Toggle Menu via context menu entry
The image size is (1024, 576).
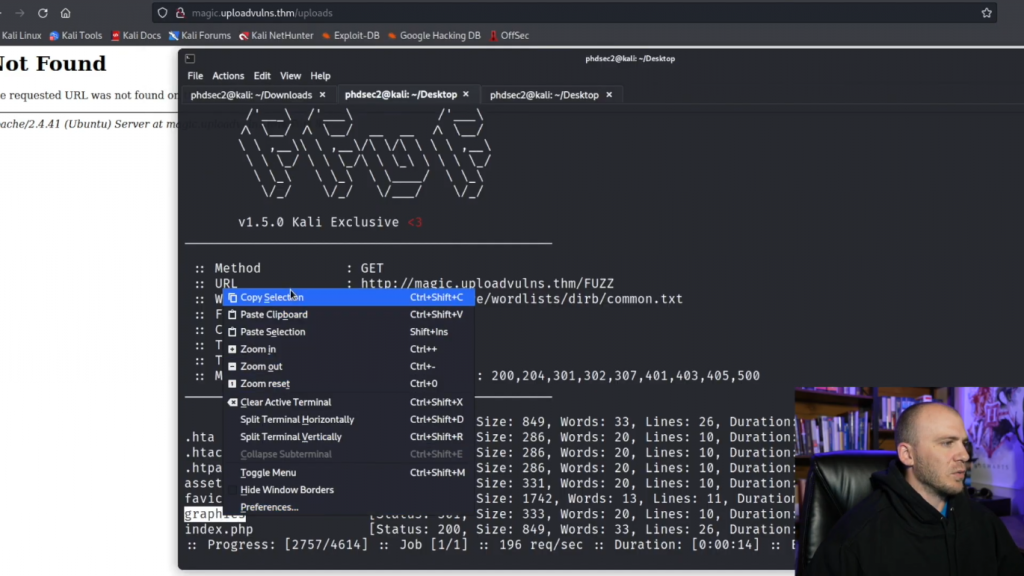348,472
